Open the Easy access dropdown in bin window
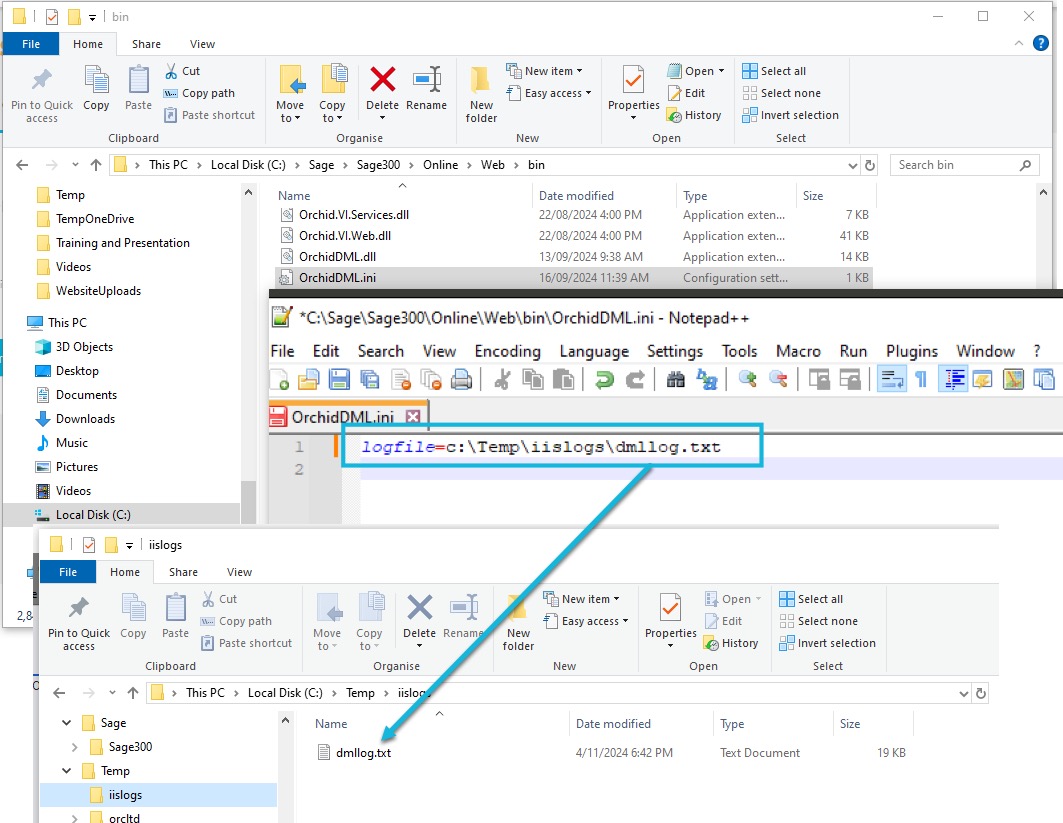The width and height of the screenshot is (1063, 823). [x=549, y=93]
